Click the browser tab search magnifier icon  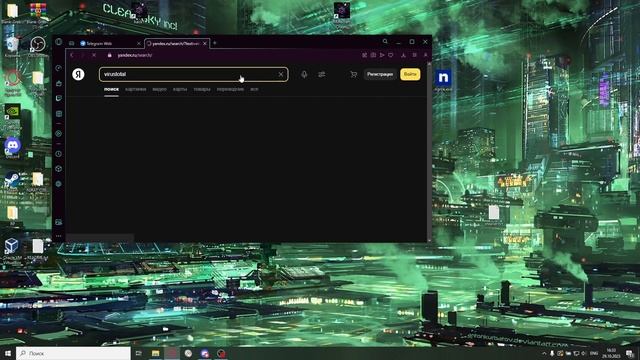point(385,42)
